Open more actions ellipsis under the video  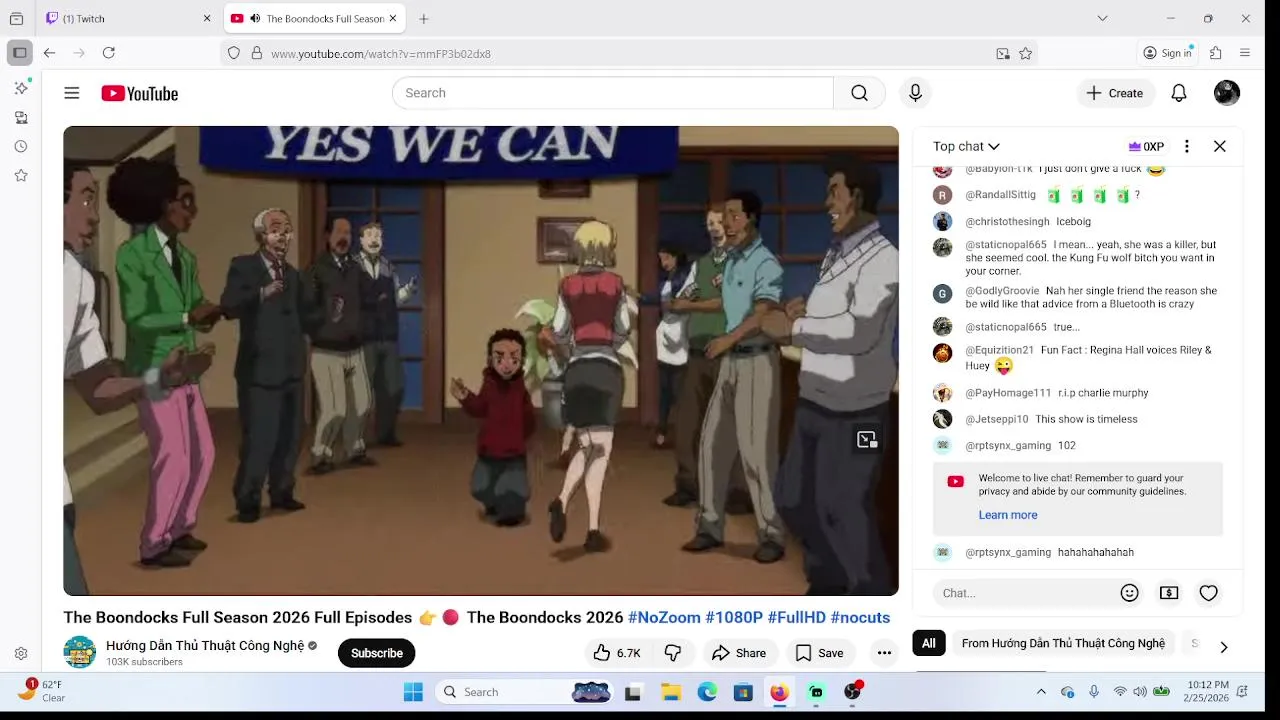884,653
